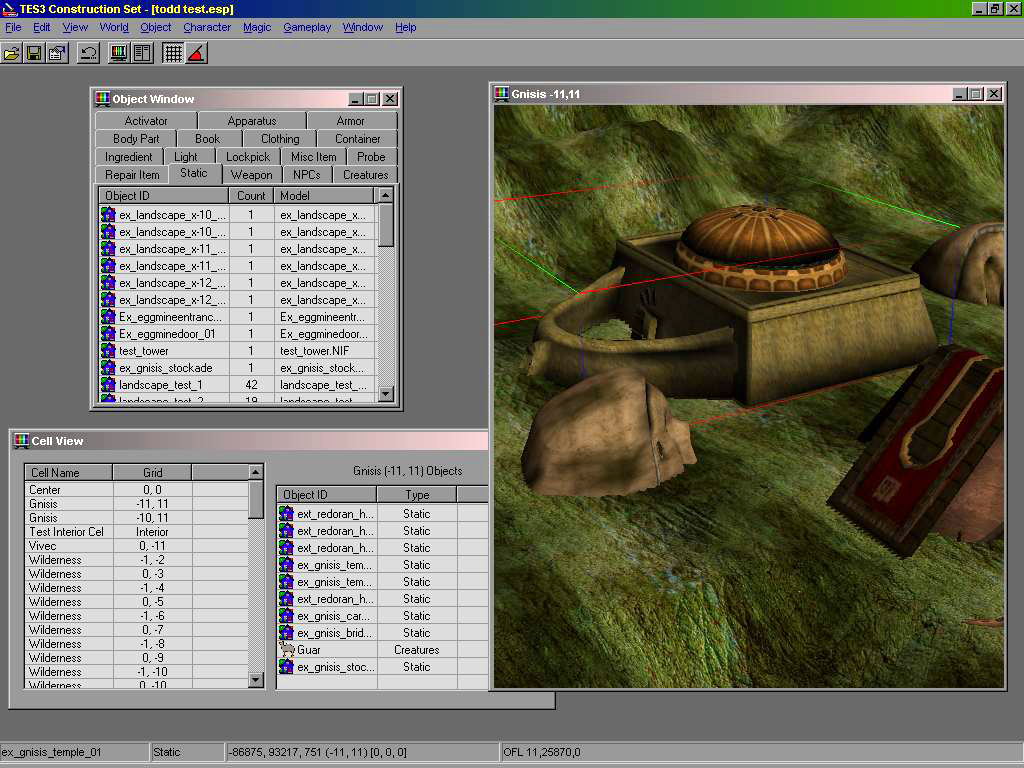Screen dimensions: 1024x768
Task: Click the Open file toolbar icon
Action: coord(12,54)
